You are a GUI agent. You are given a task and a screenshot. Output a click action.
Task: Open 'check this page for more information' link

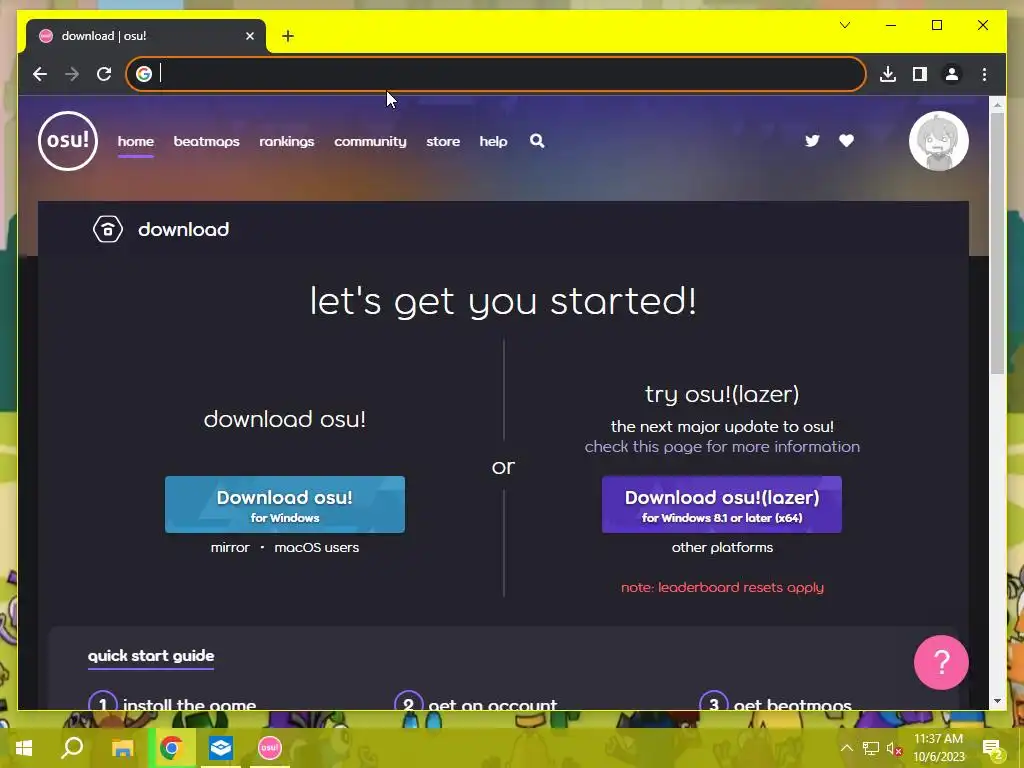[x=722, y=447]
